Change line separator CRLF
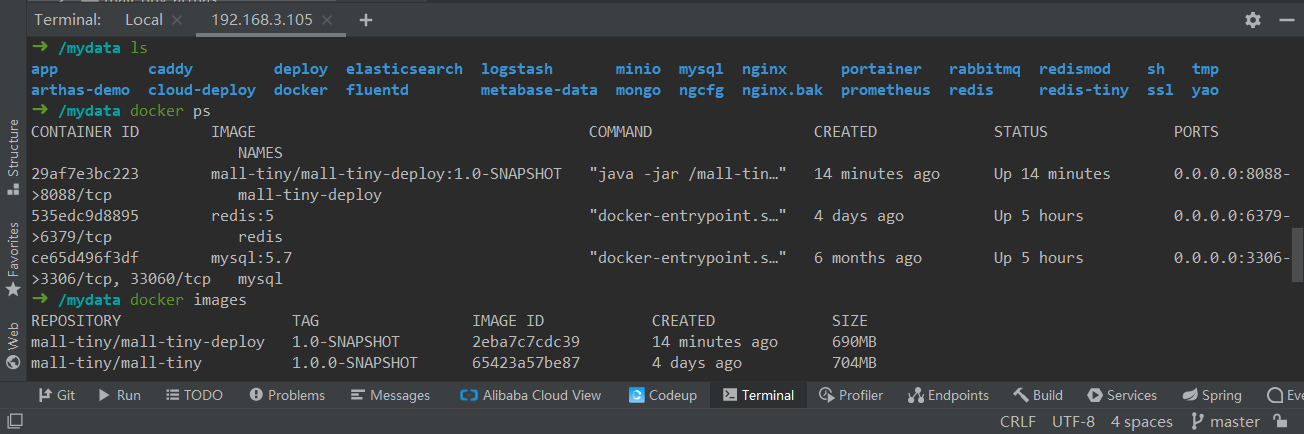Viewport: 1304px width, 434px height. 1018,422
